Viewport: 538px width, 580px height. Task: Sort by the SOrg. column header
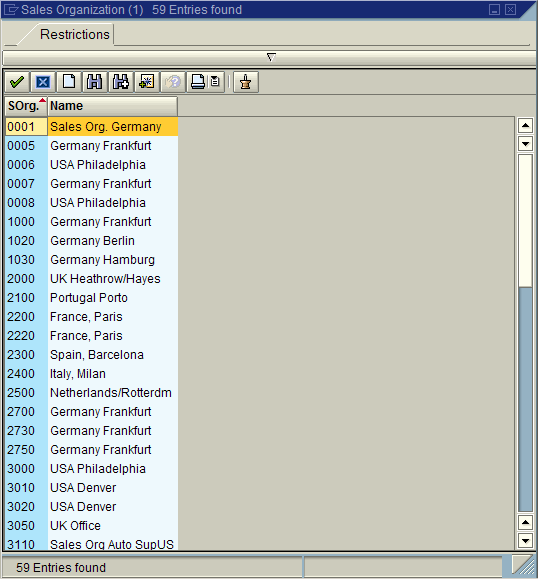(26, 106)
